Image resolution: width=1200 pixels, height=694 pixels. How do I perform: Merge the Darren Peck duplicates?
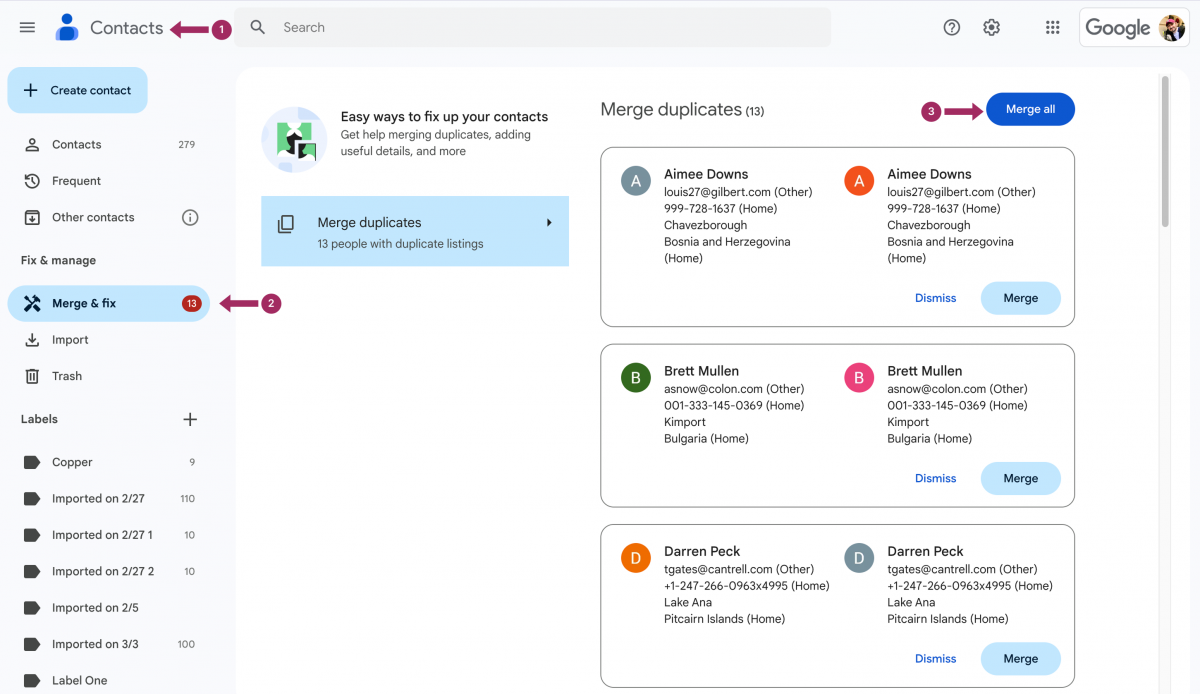pyautogui.click(x=1020, y=658)
